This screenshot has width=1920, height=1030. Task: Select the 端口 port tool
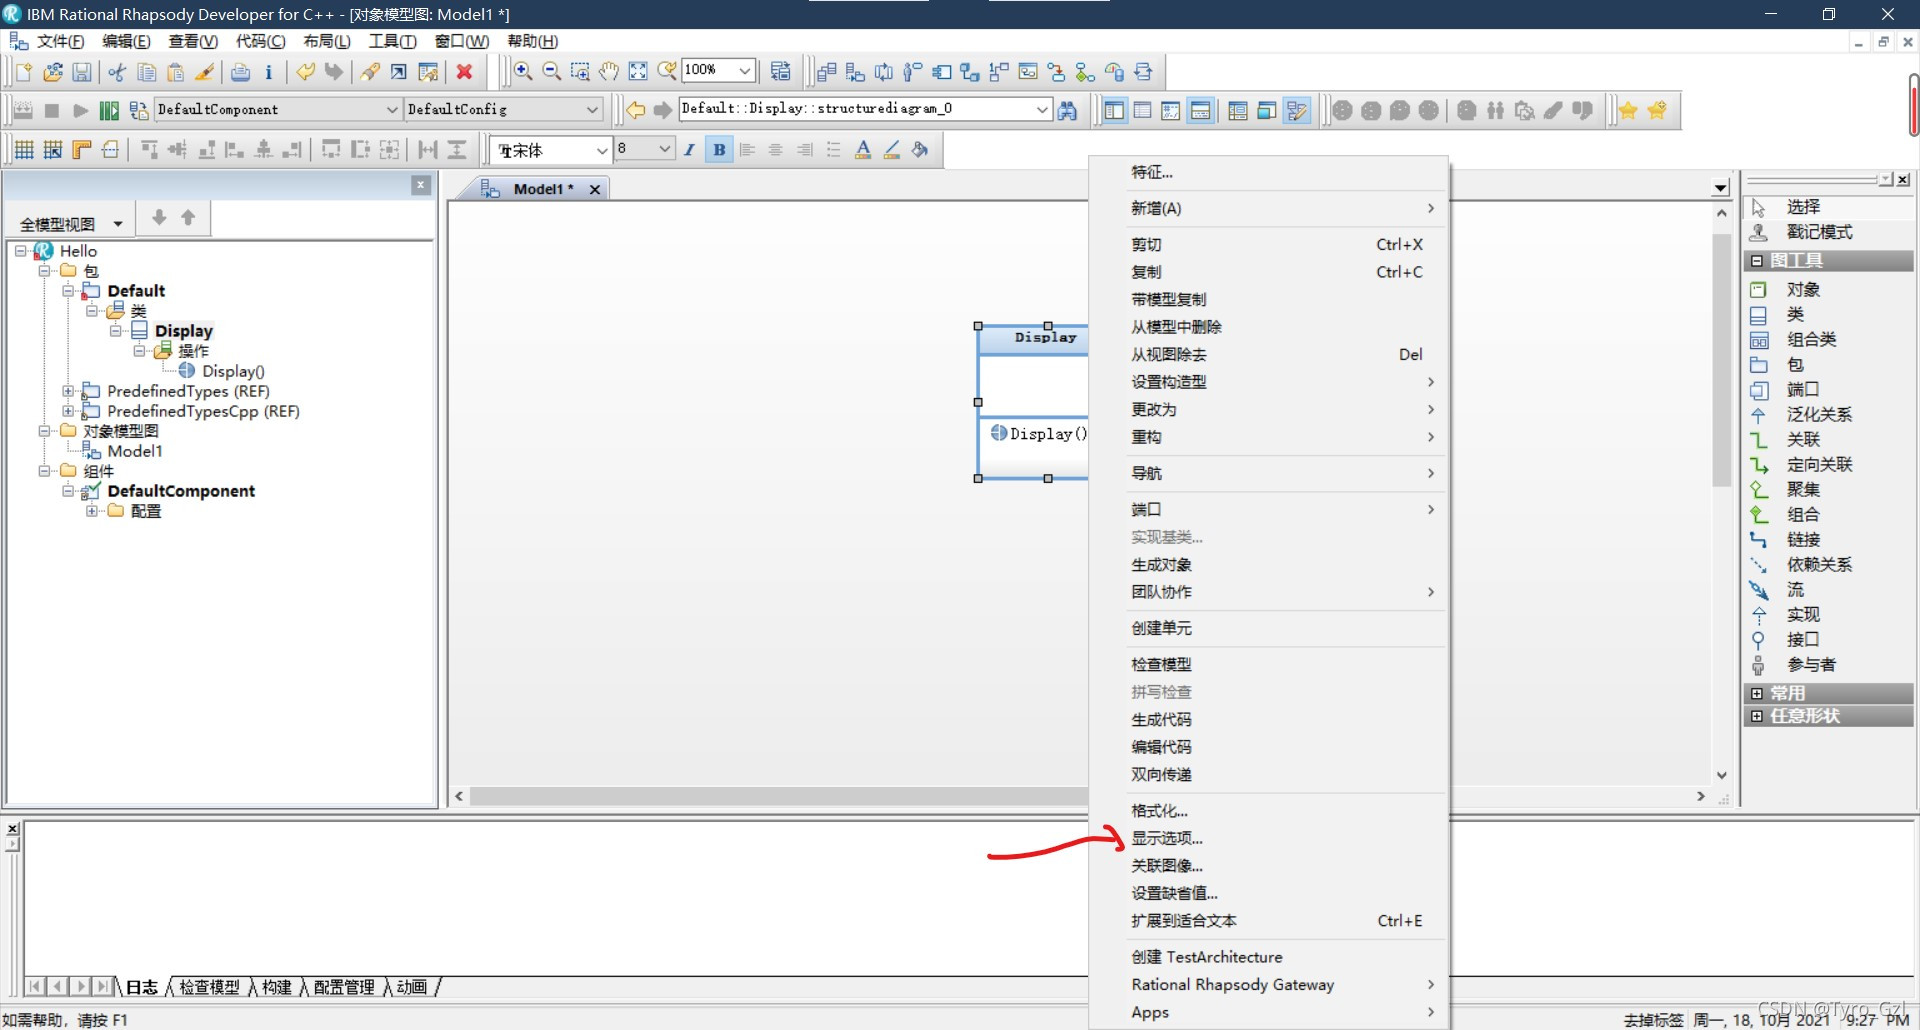[x=1803, y=390]
